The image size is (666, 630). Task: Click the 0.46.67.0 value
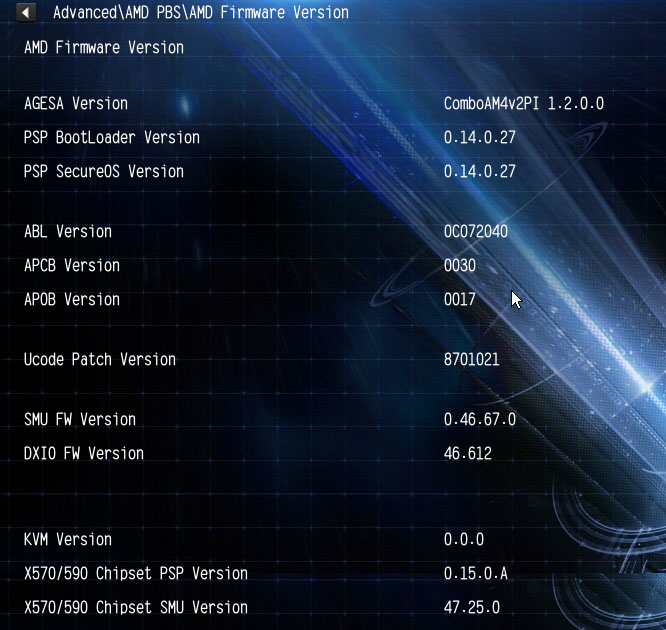480,420
